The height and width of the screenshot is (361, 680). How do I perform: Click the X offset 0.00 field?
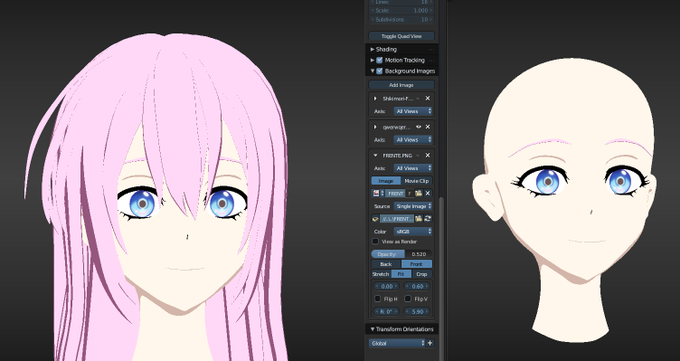tap(386, 286)
